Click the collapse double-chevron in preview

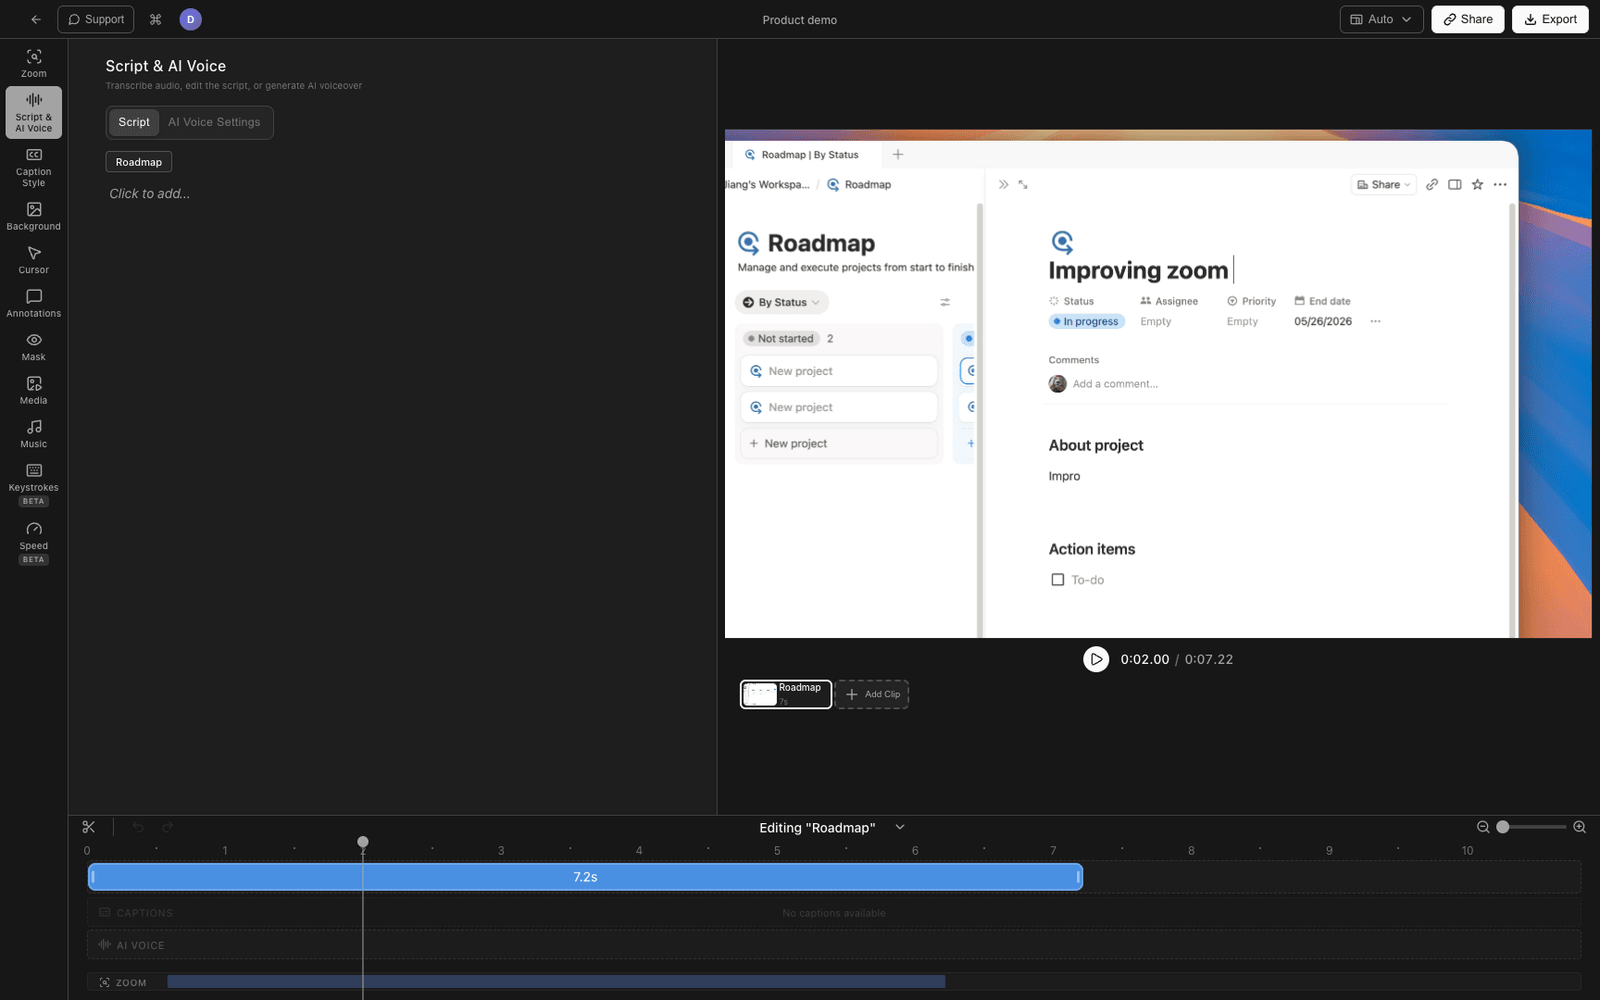1003,184
